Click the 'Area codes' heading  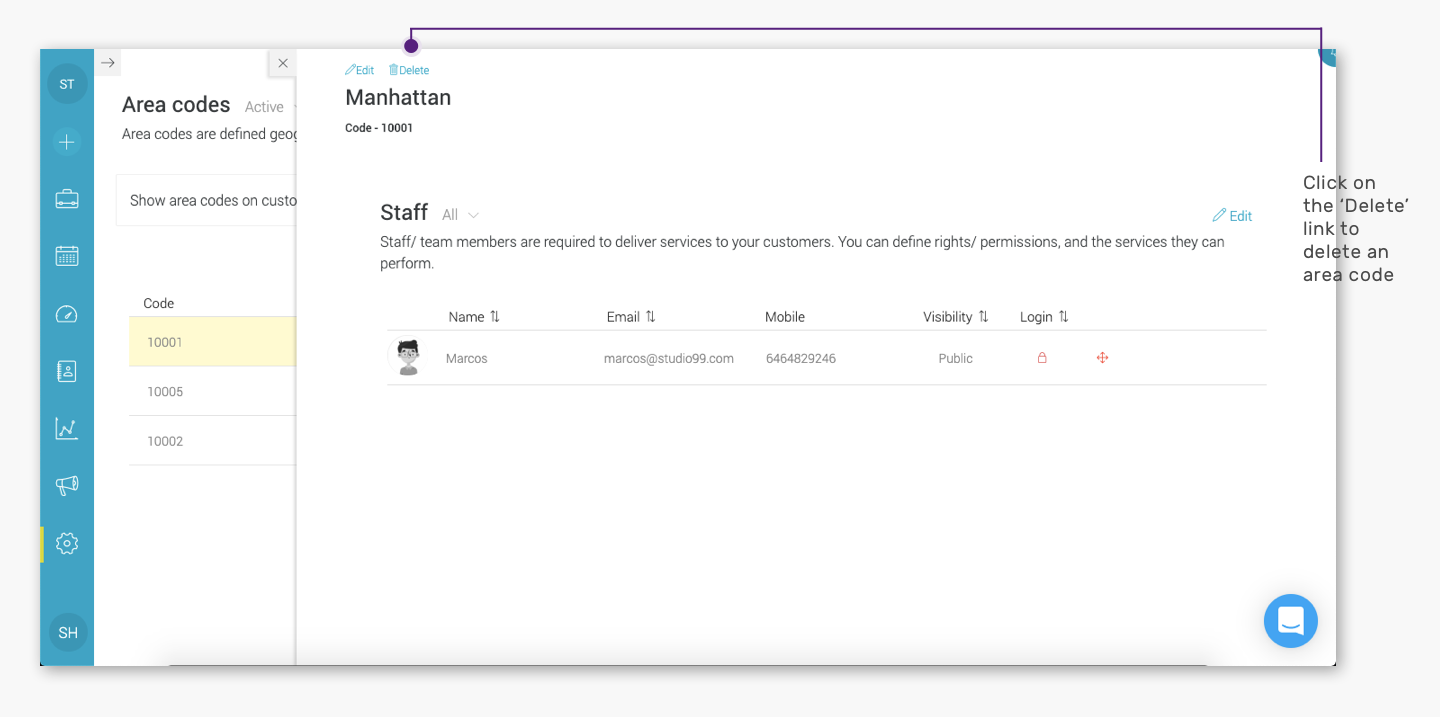pyautogui.click(x=176, y=105)
